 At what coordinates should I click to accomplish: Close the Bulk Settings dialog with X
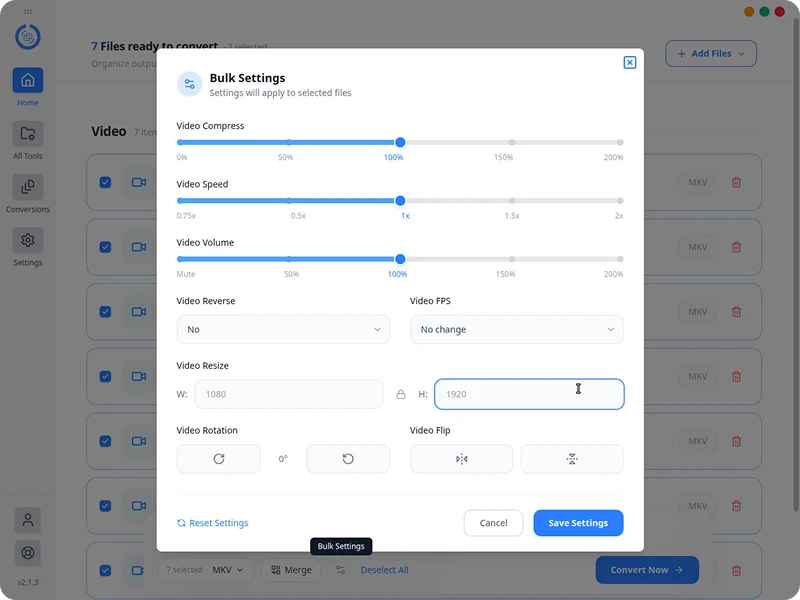(x=630, y=62)
